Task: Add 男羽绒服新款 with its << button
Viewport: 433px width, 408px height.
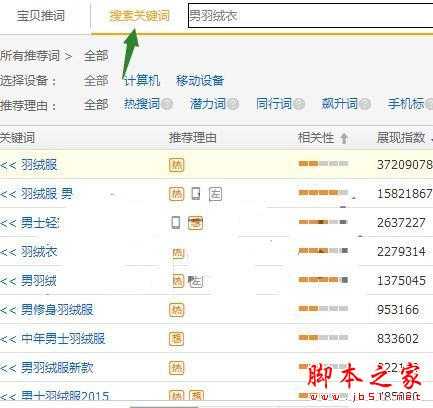Action: (x=8, y=368)
